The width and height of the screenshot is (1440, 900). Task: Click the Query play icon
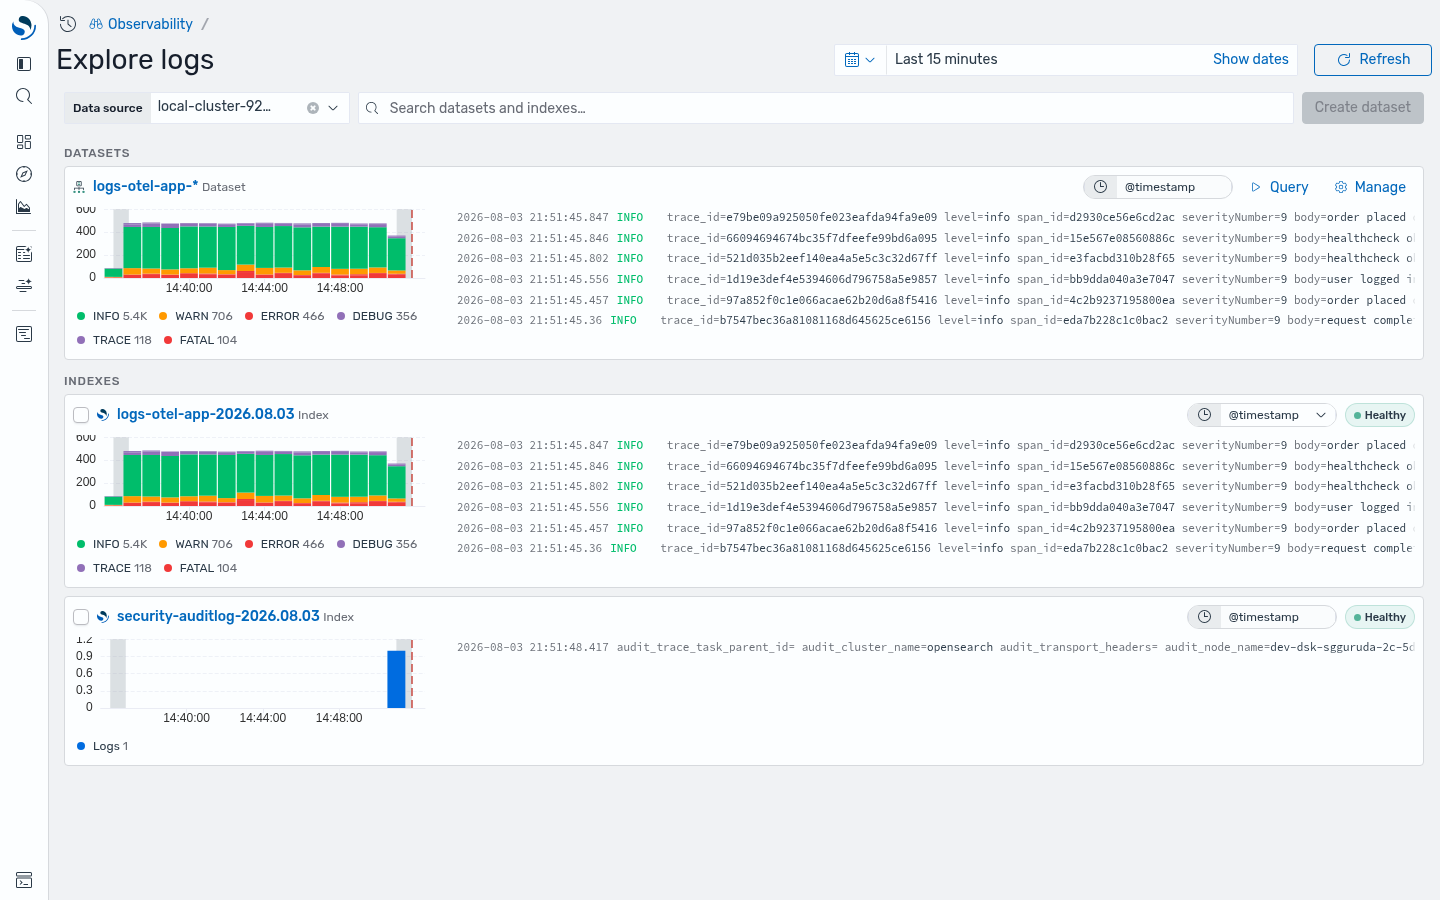click(1256, 187)
